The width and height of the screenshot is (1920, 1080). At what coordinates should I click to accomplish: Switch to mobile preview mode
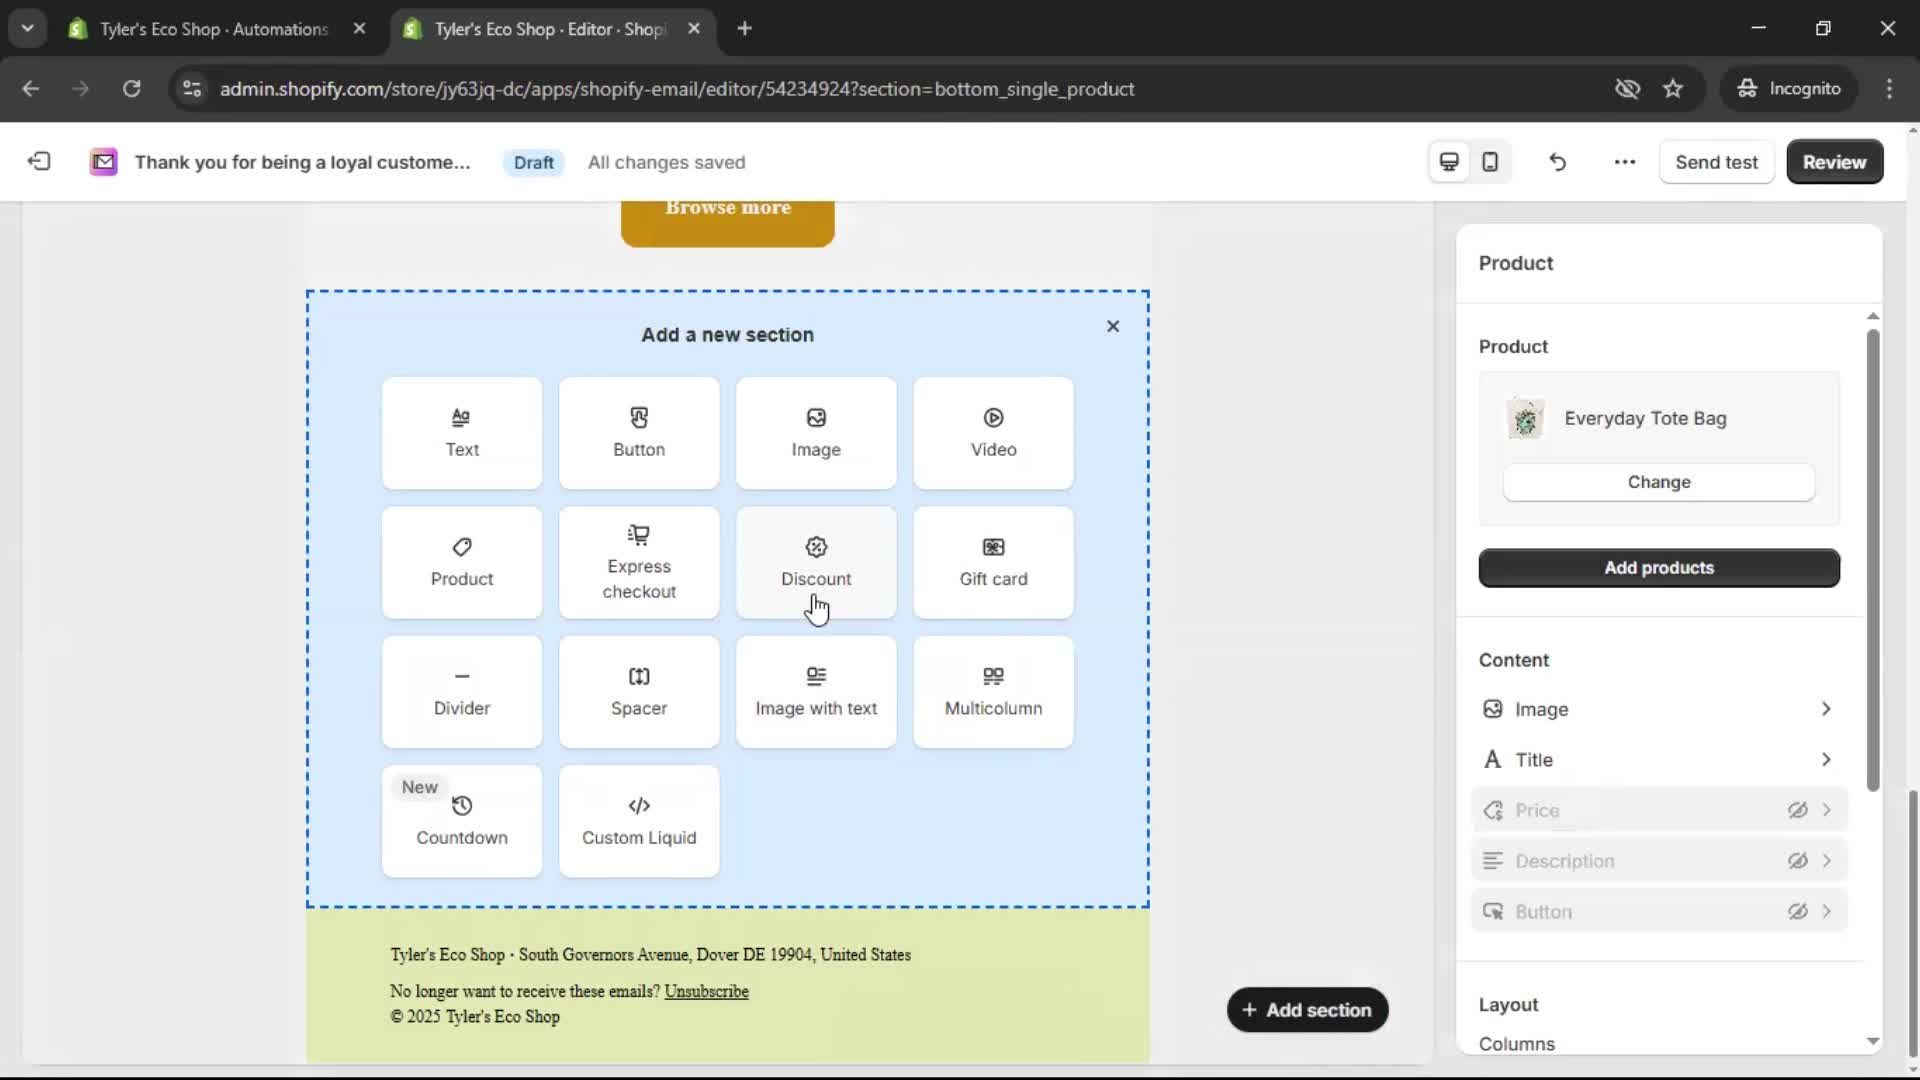[1489, 161]
